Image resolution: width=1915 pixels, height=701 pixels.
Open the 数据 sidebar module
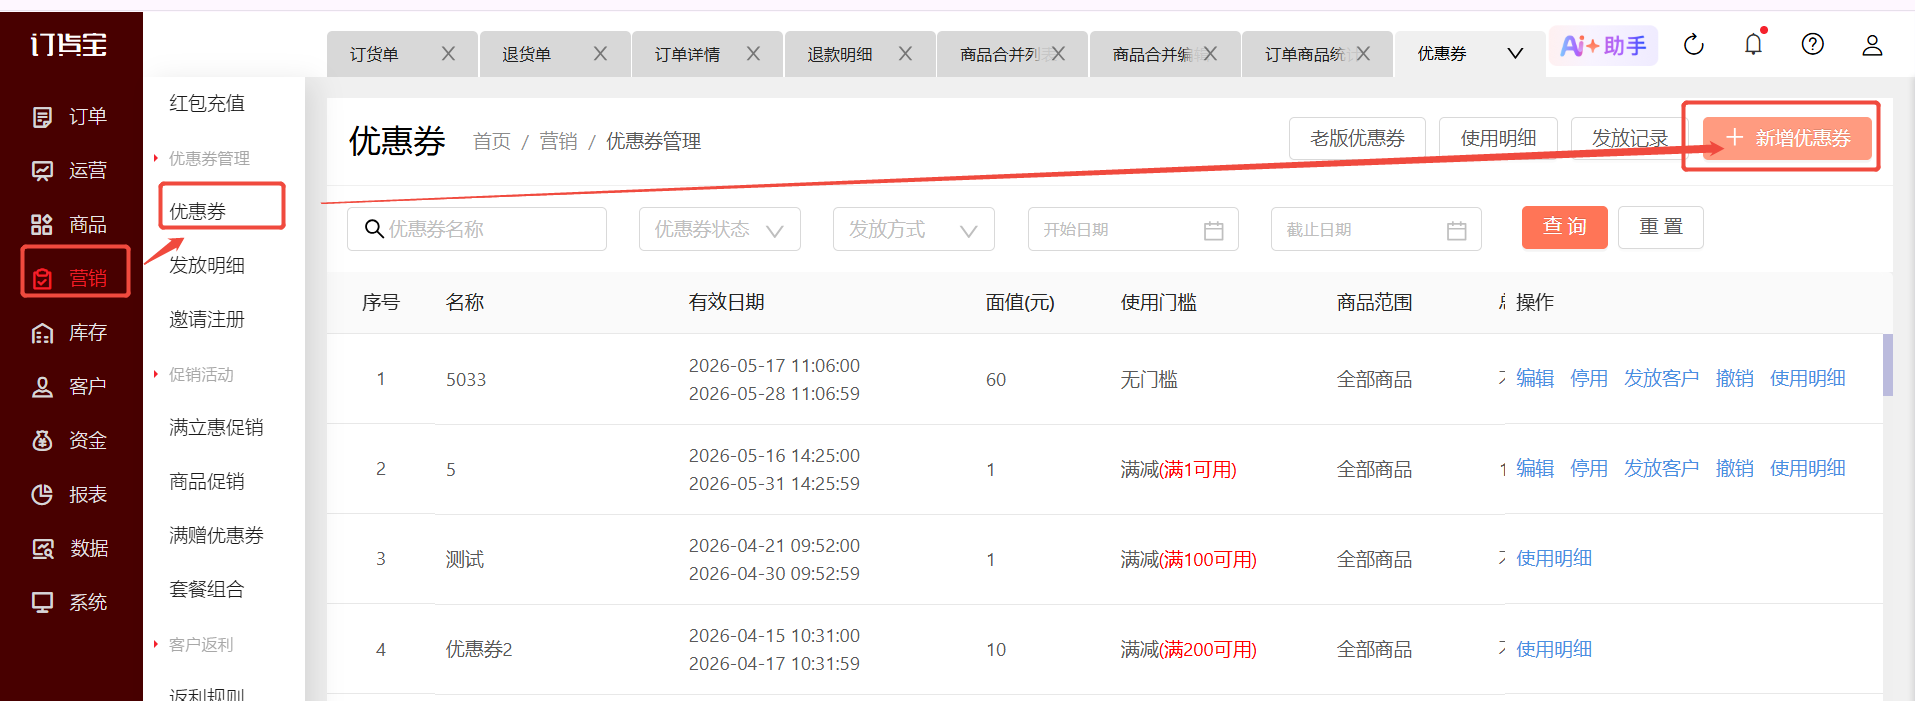(69, 549)
